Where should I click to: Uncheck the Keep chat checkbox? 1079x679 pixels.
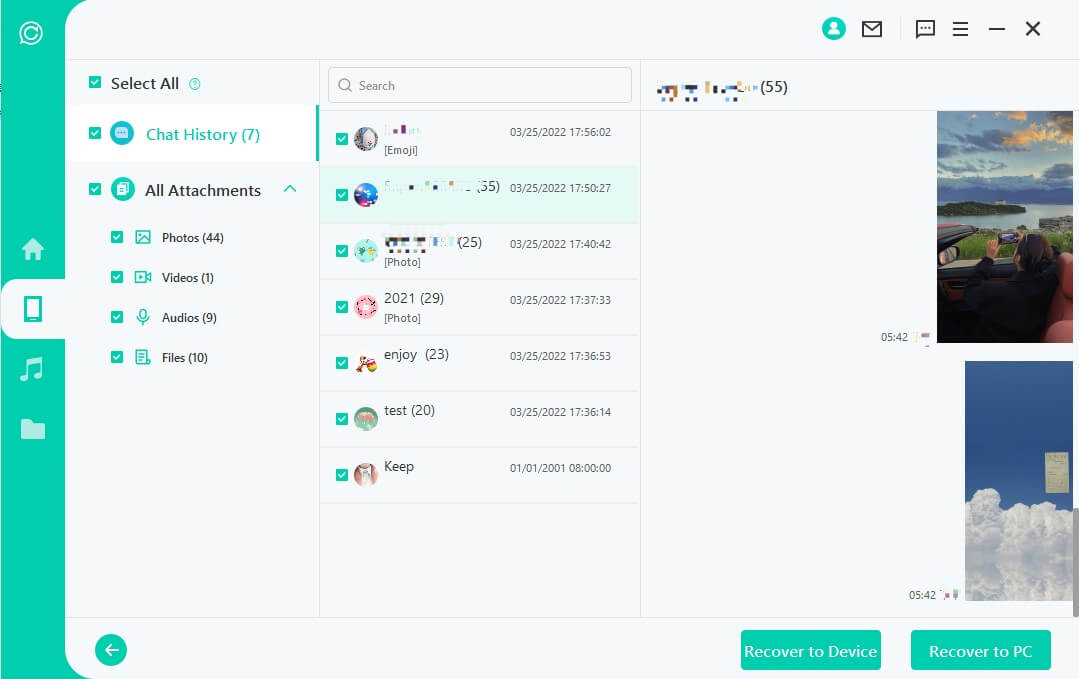pos(341,475)
